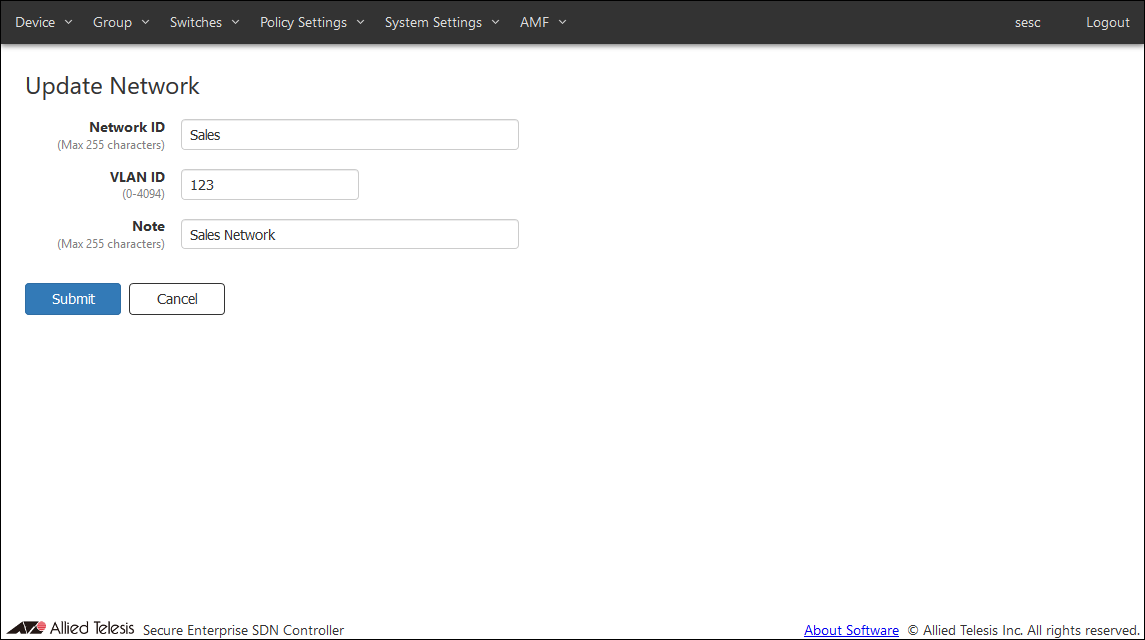Select the Note field with Sales Network
1145x640 pixels.
click(349, 235)
